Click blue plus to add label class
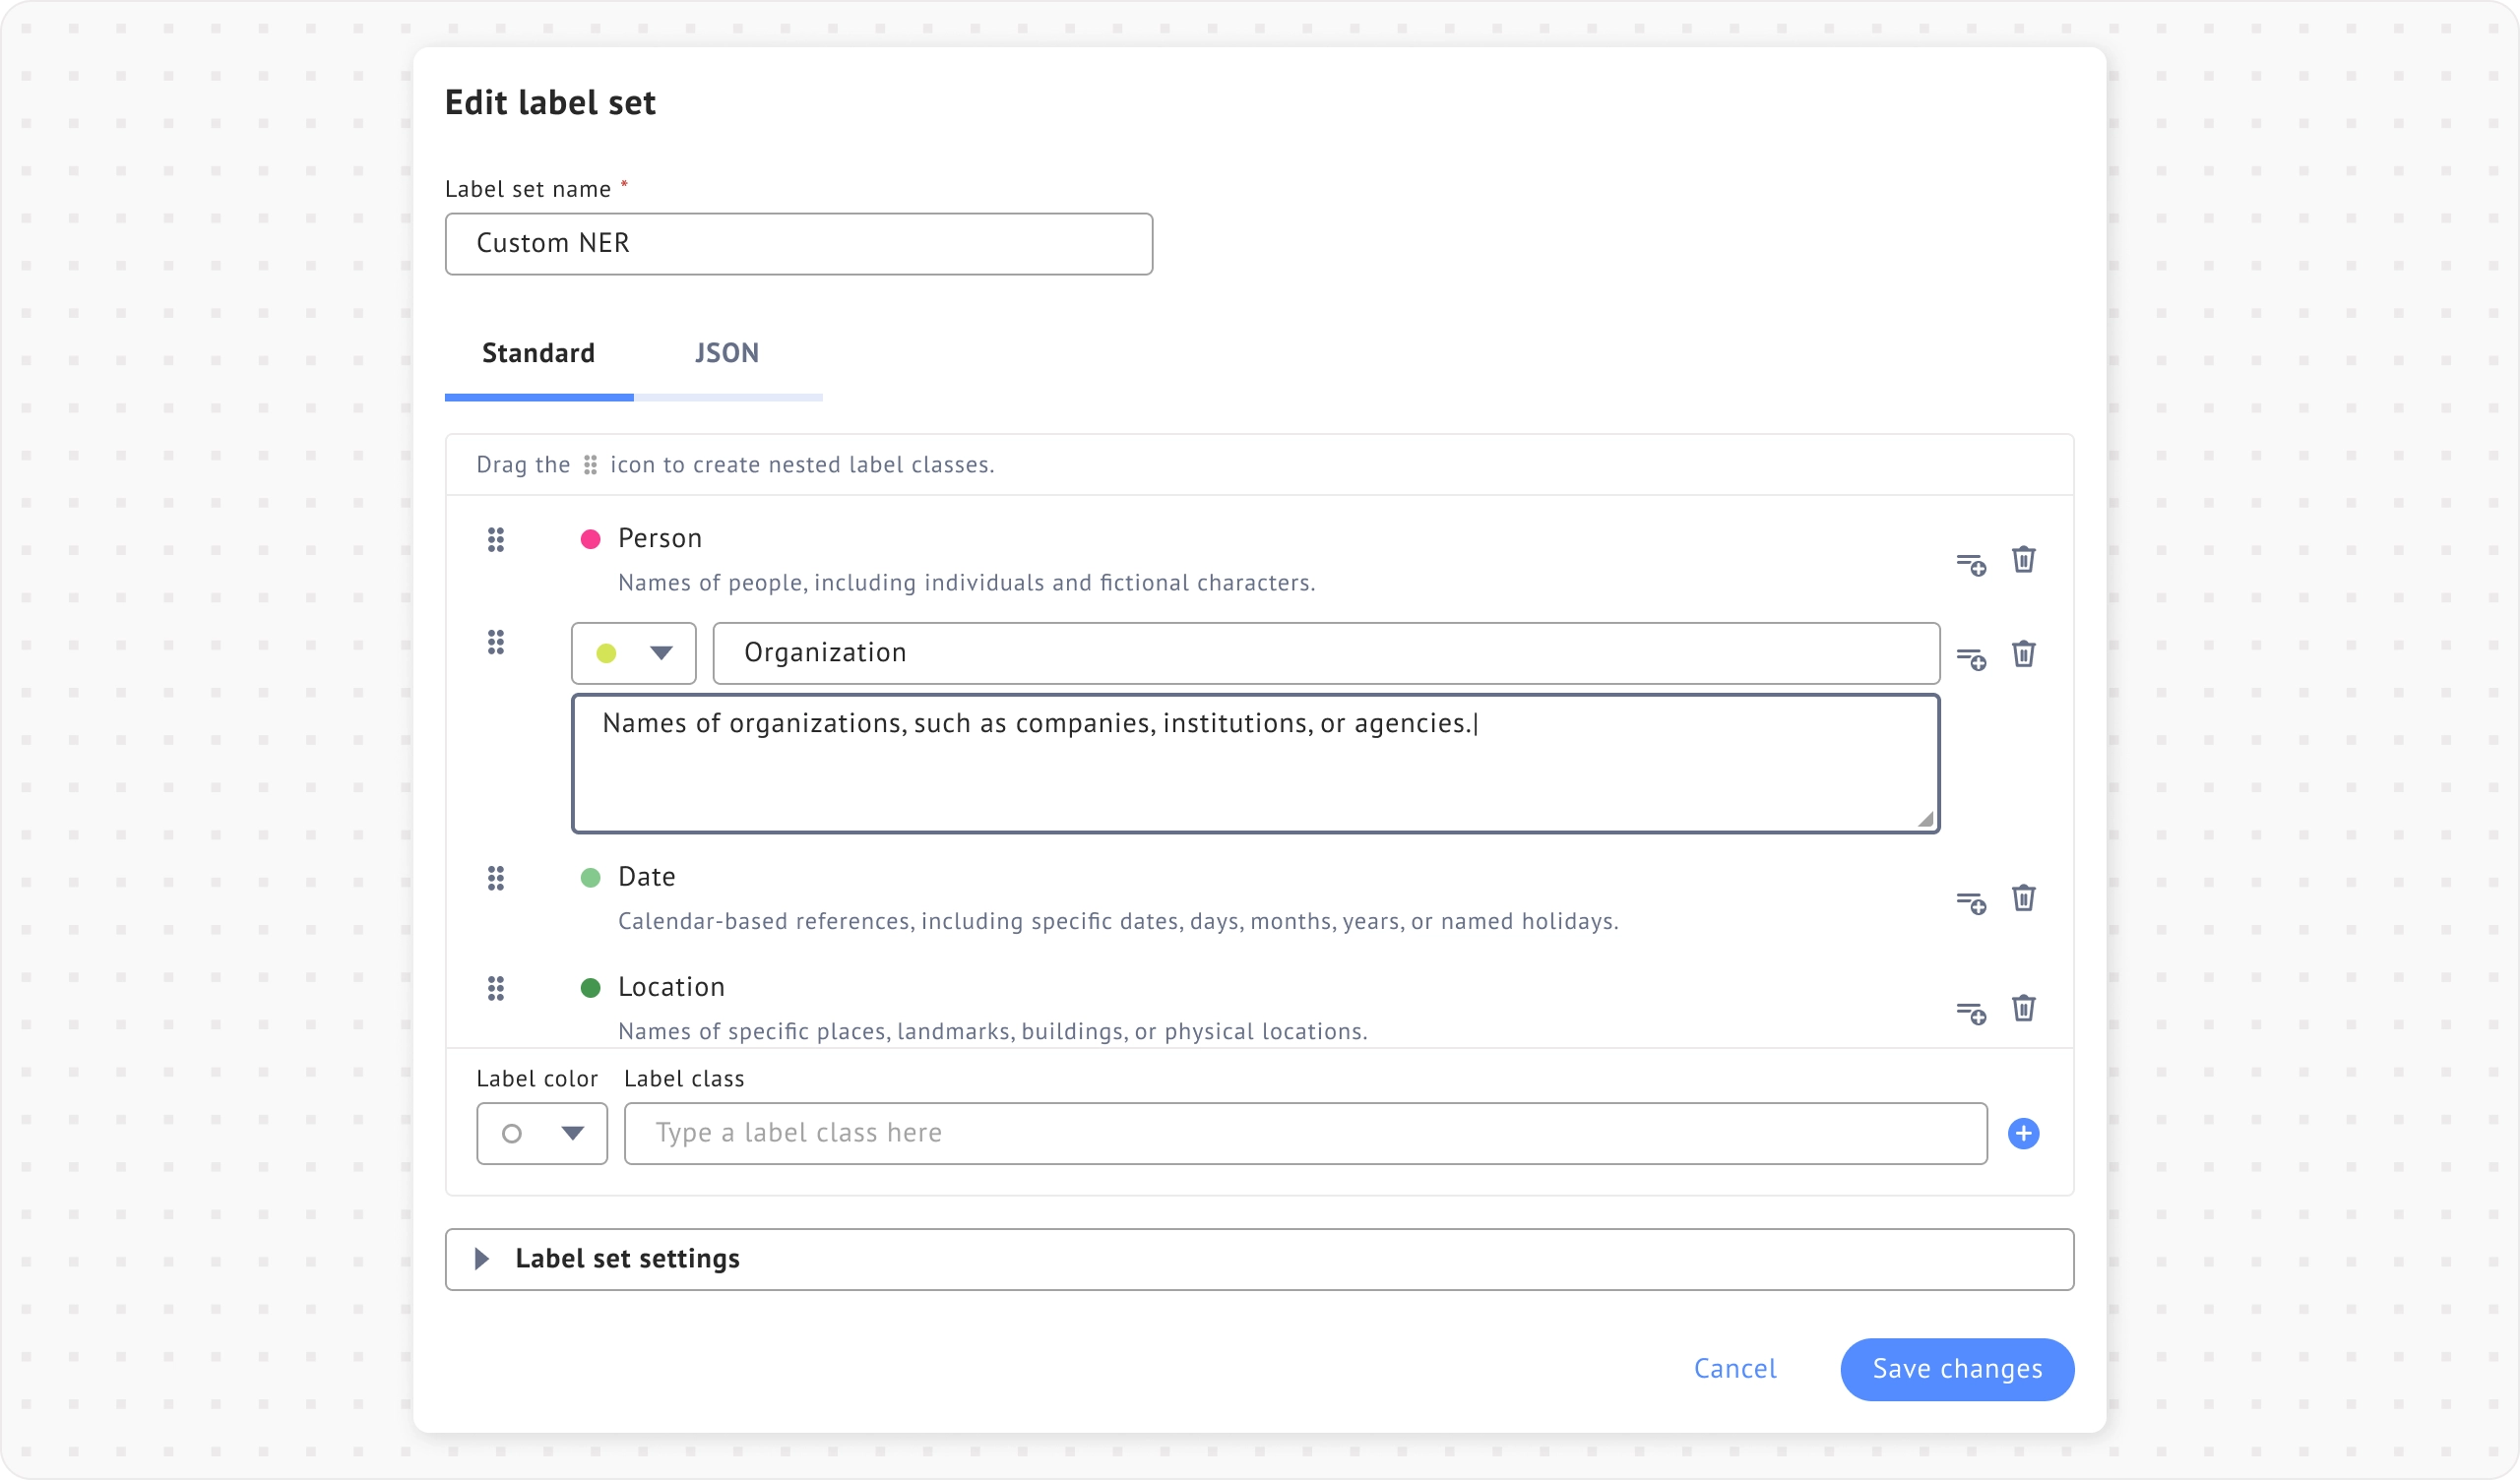The image size is (2520, 1480). tap(2023, 1133)
